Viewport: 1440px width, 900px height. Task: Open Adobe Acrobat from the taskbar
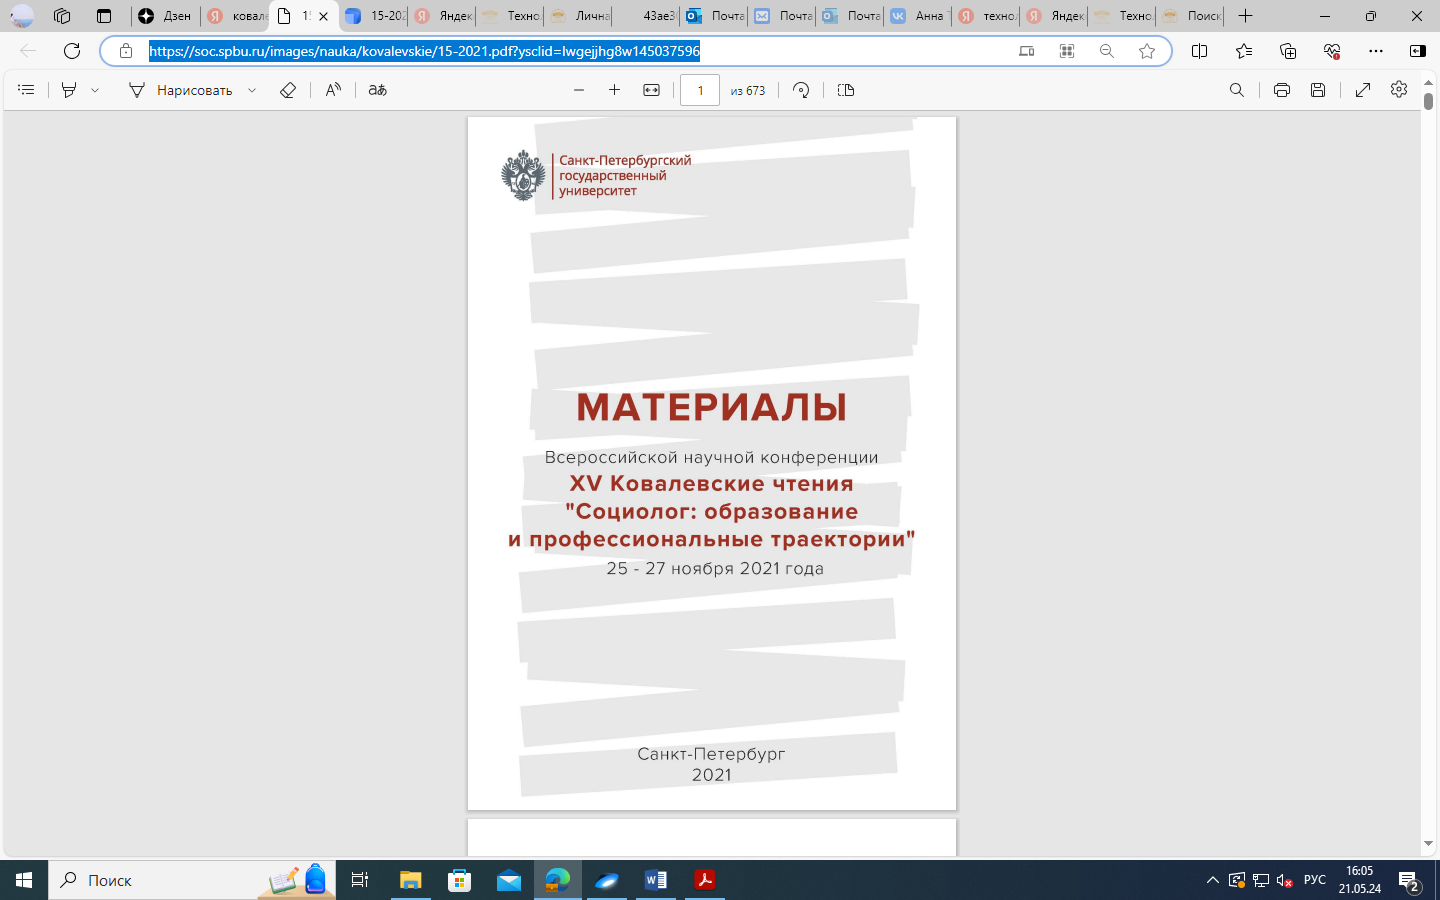point(705,880)
